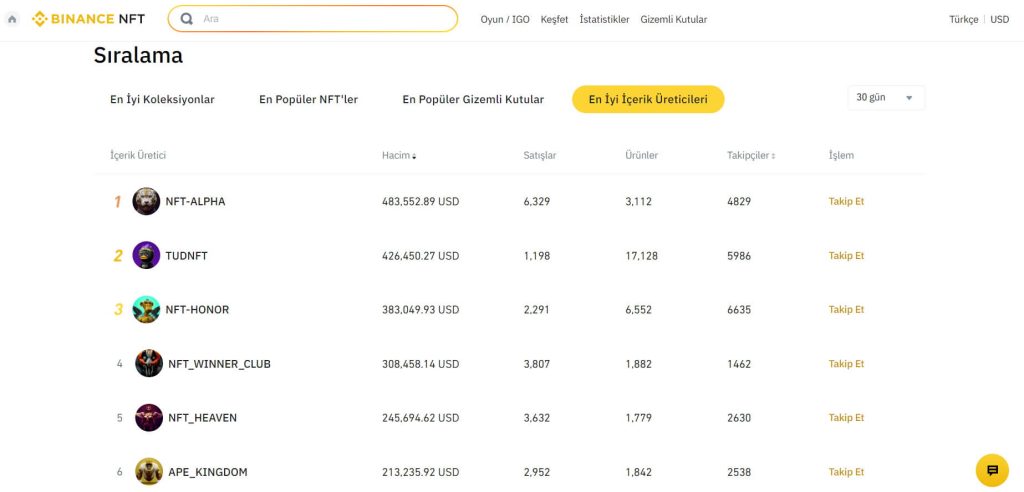1024x492 pixels.
Task: Click volume 308,458.14 USD
Action: 421,364
